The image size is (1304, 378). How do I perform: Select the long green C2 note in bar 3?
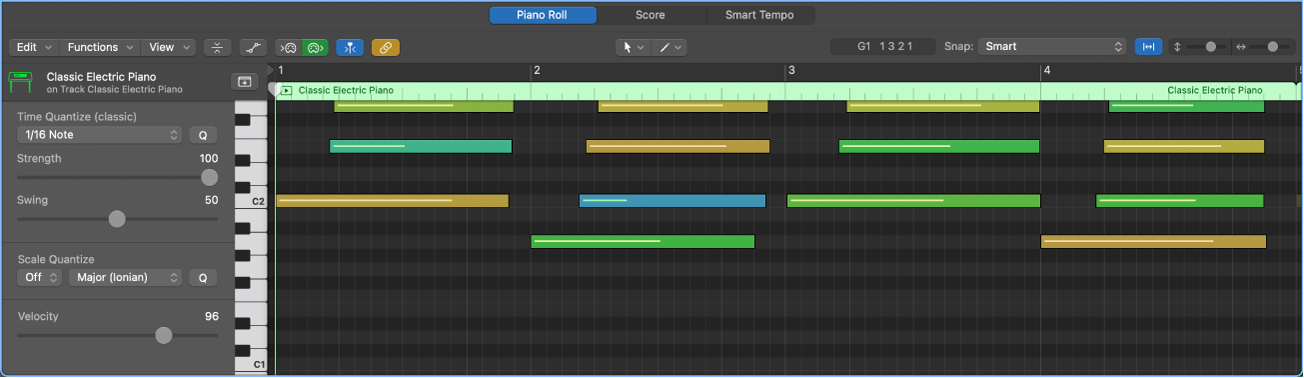914,201
